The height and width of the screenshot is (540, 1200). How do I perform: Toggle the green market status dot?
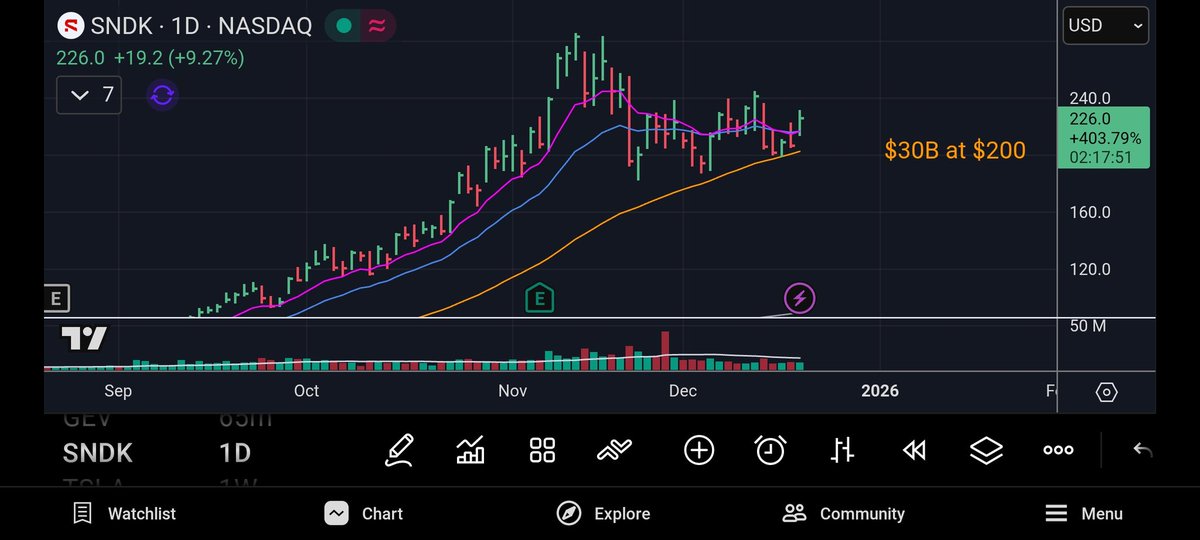click(x=343, y=26)
